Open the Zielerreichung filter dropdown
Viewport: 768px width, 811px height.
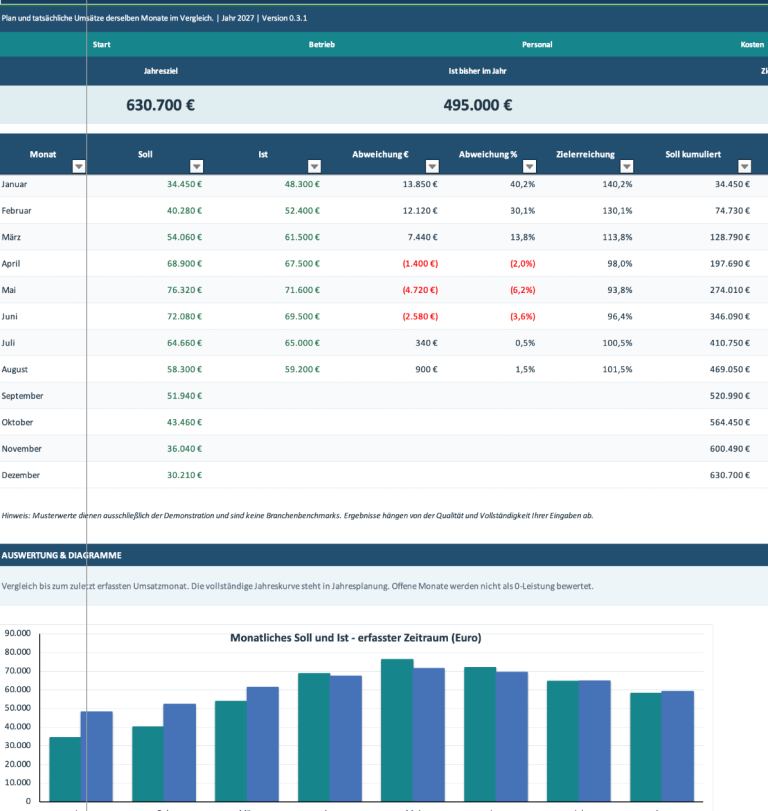coord(627,166)
